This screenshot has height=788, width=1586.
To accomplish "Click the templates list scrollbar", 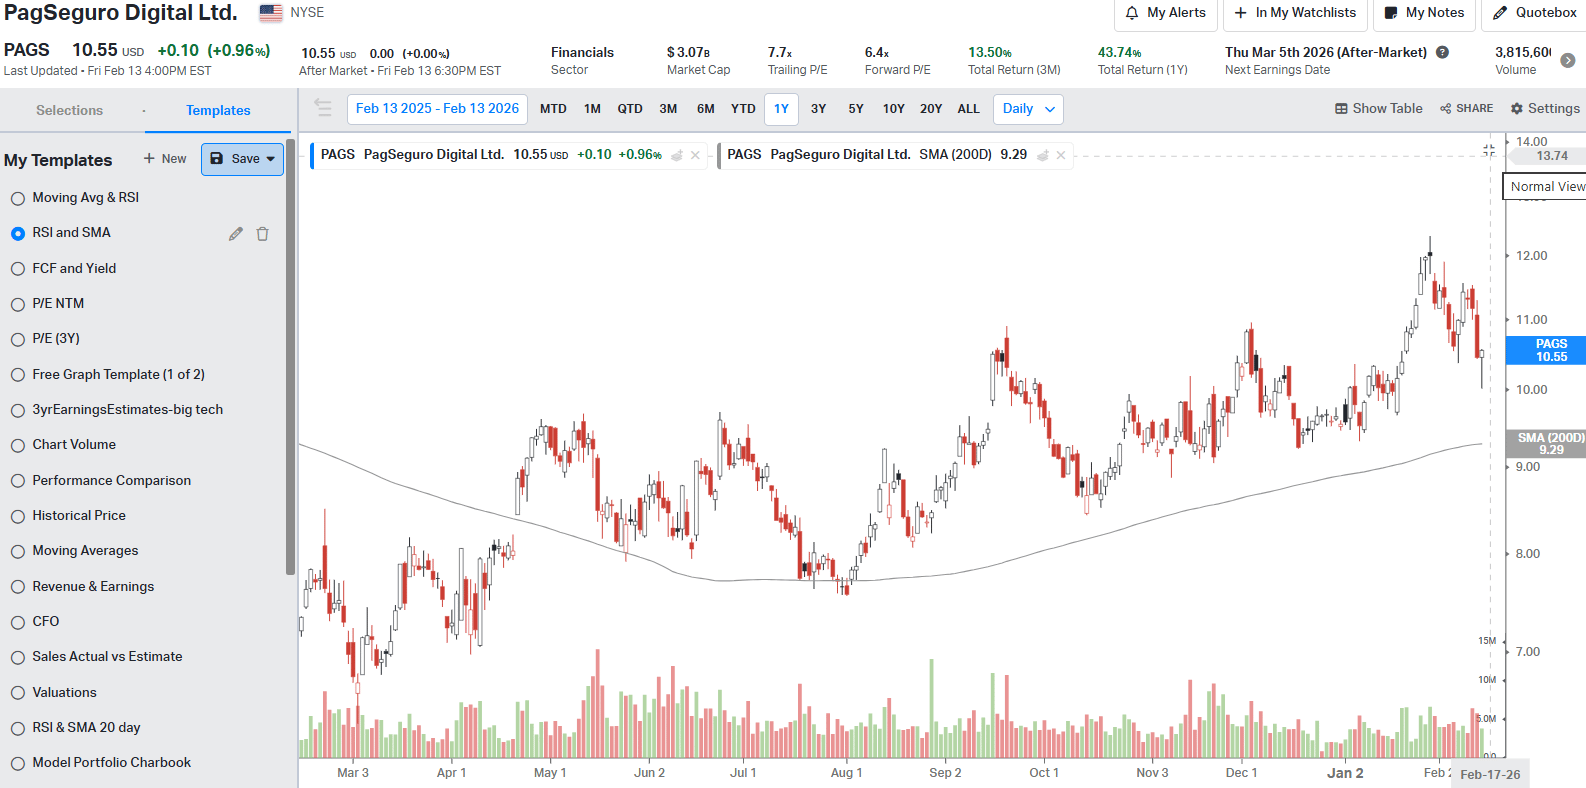I will [290, 357].
